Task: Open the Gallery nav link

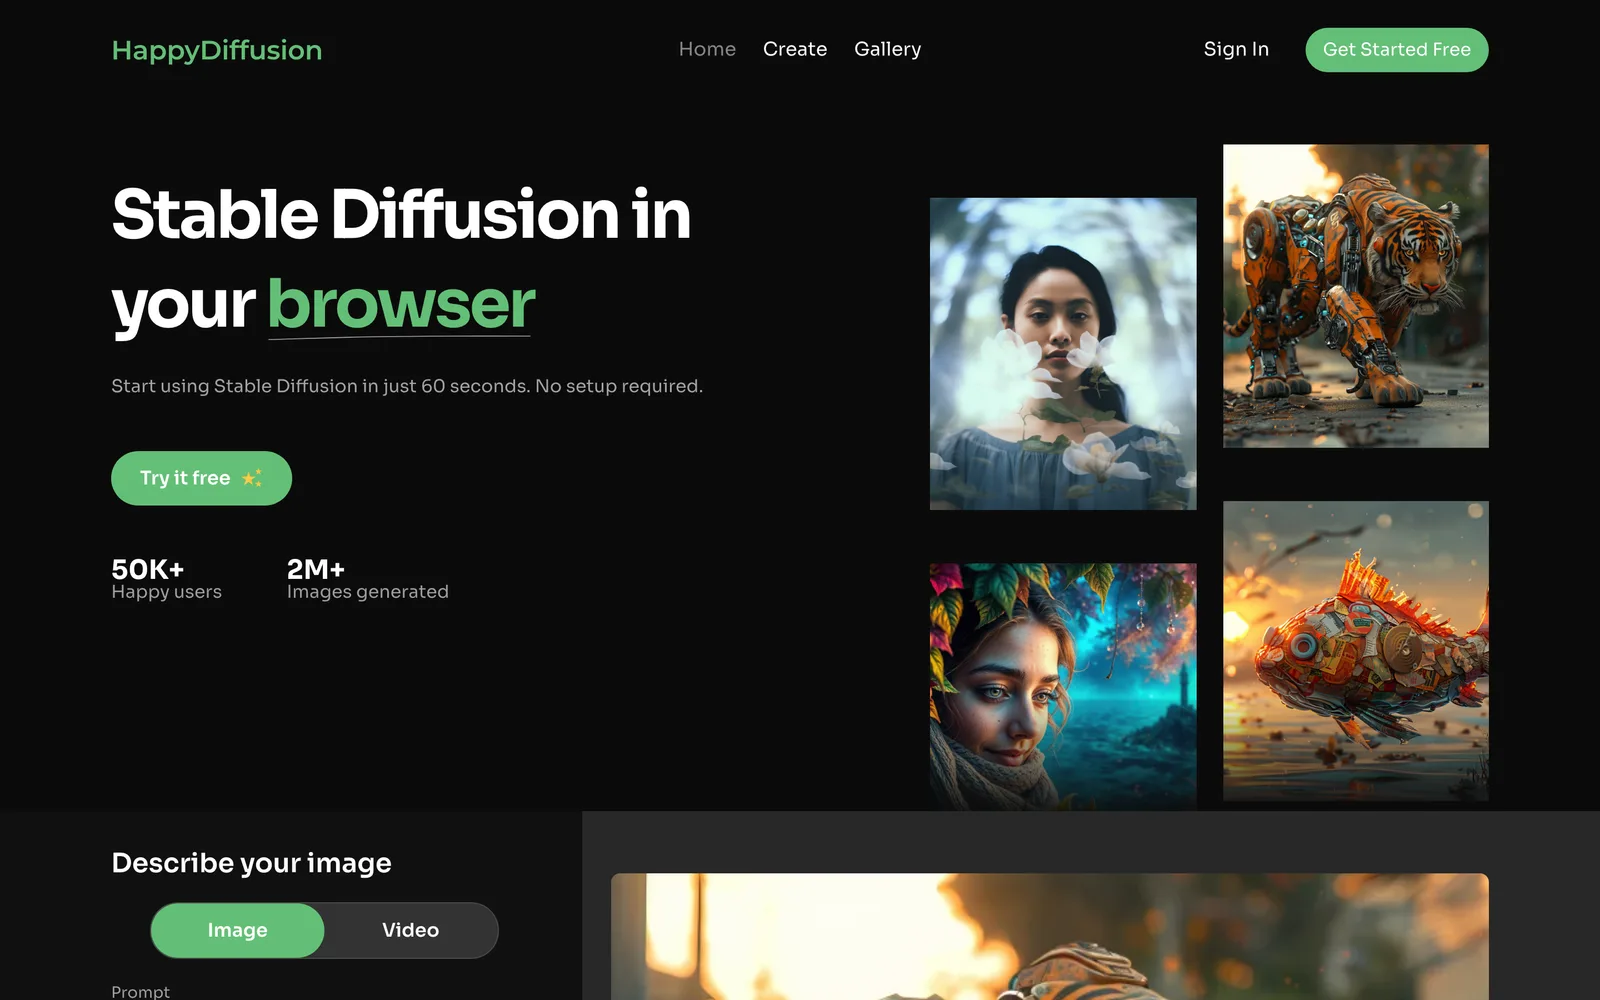Action: (888, 49)
